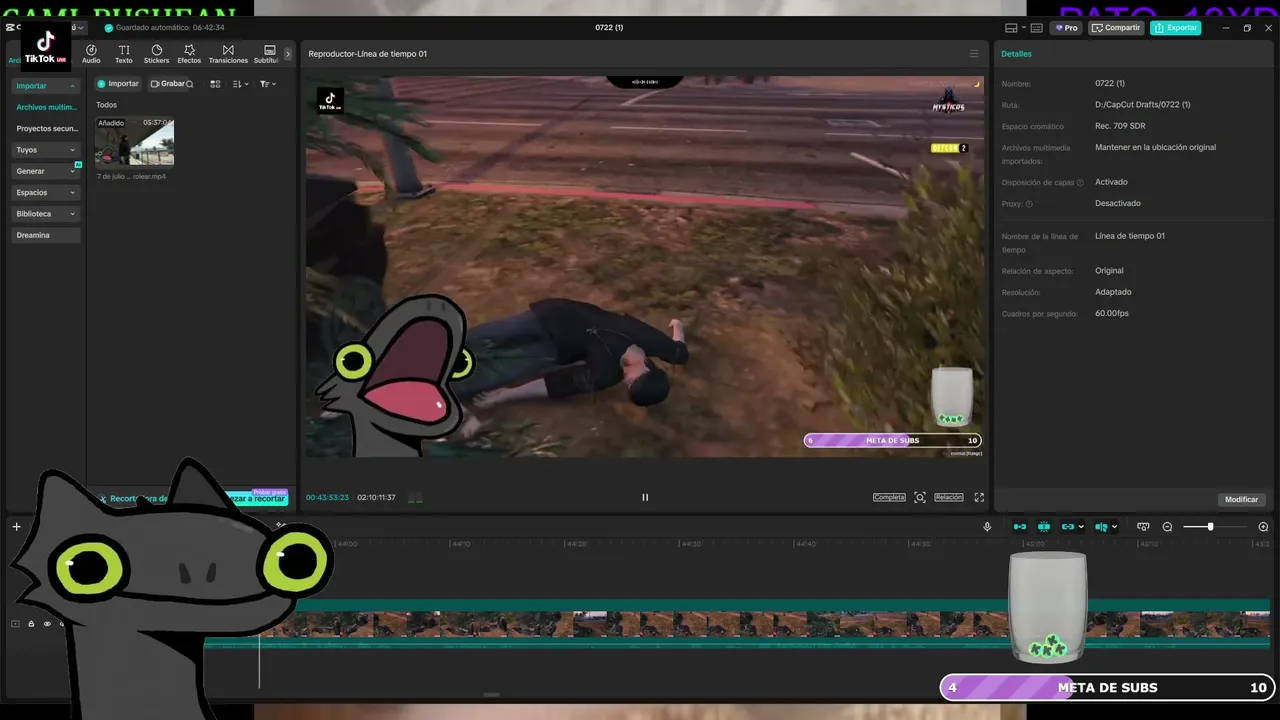Screen dimensions: 1280x720
Task: Click the Modificar button in Detalles
Action: tap(1242, 499)
